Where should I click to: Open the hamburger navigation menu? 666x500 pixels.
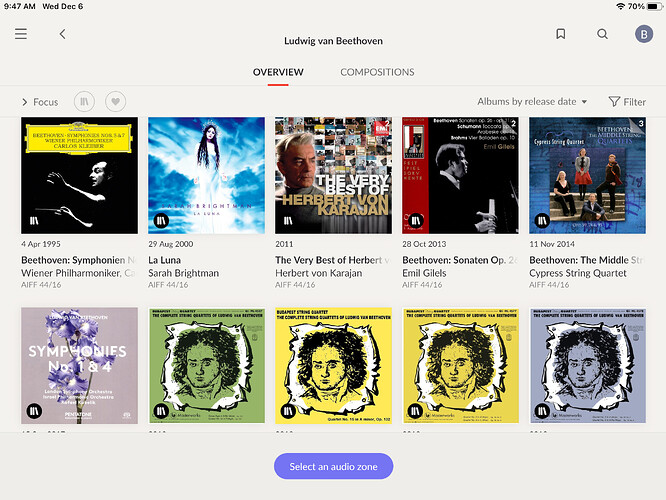(x=21, y=34)
